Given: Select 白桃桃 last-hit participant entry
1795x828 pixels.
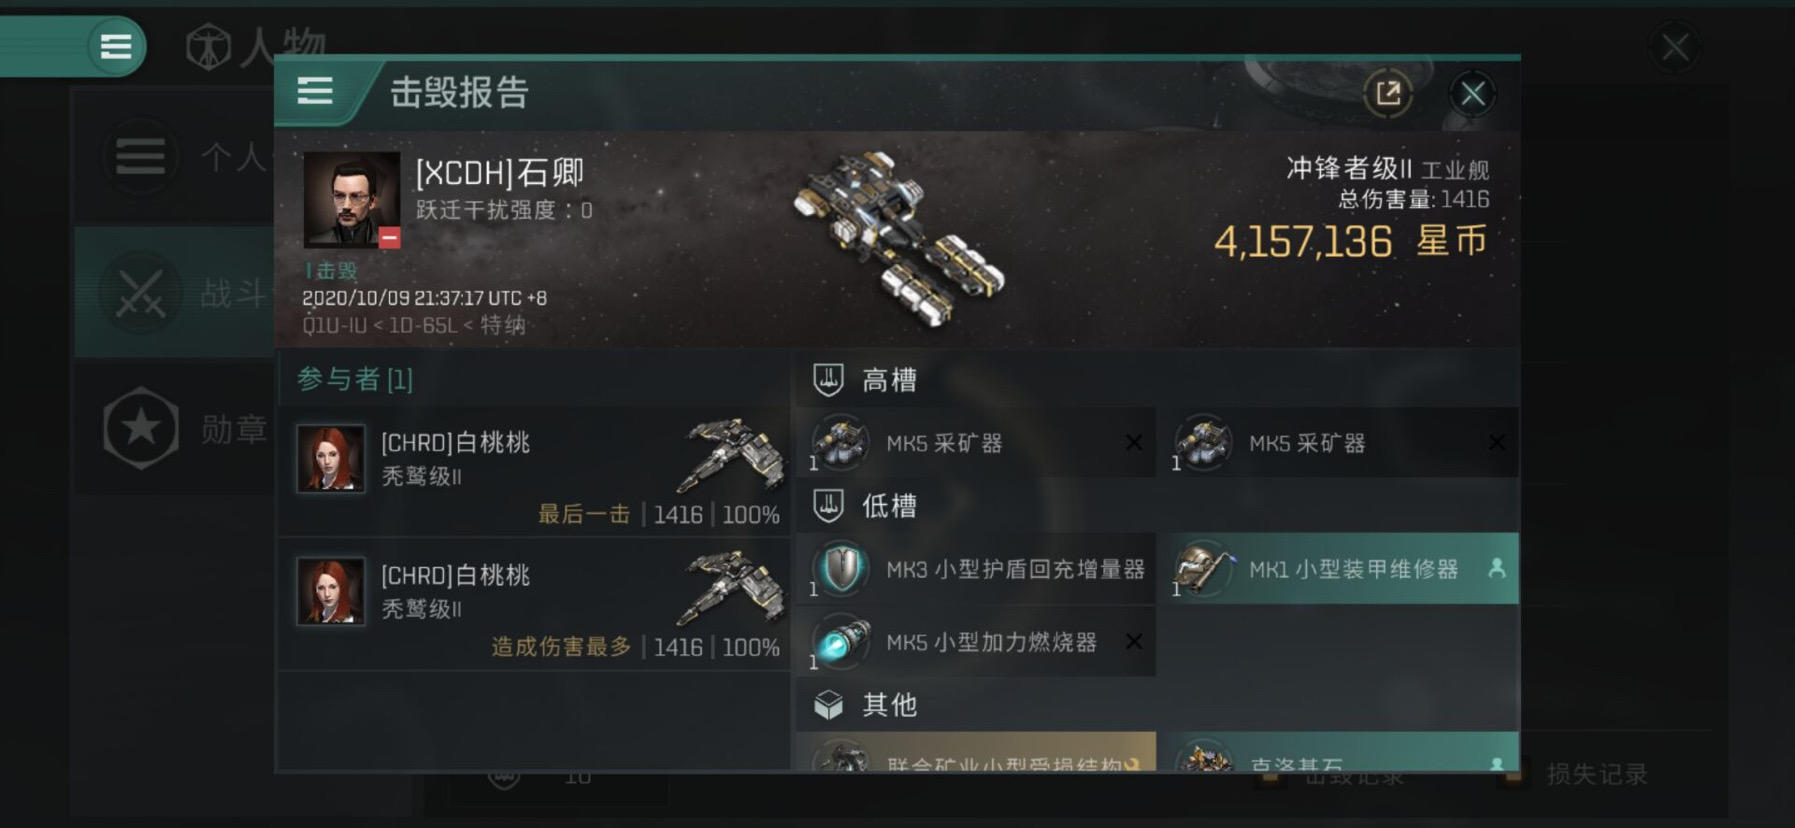Looking at the screenshot, I should (535, 471).
